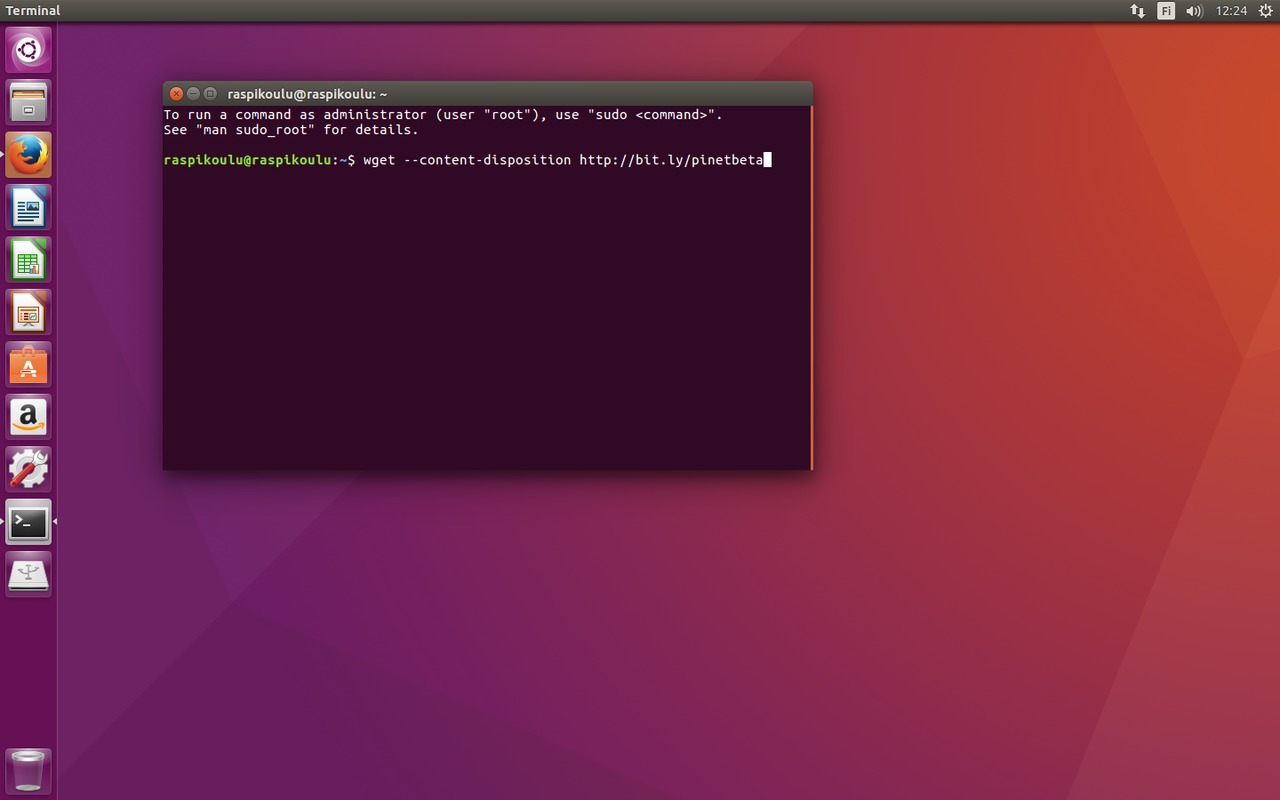1280x800 pixels.
Task: Open the Ubuntu Dash search launcher
Action: coord(28,50)
